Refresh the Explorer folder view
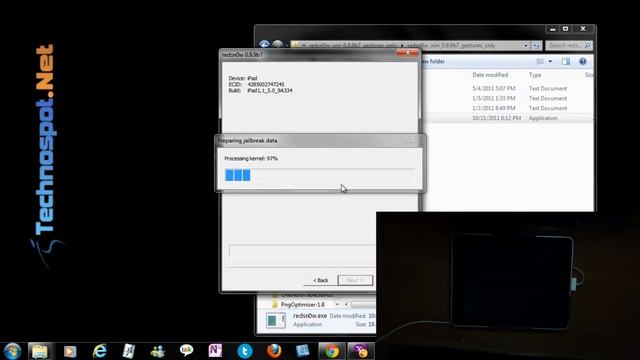The image size is (640, 360). [x=536, y=46]
